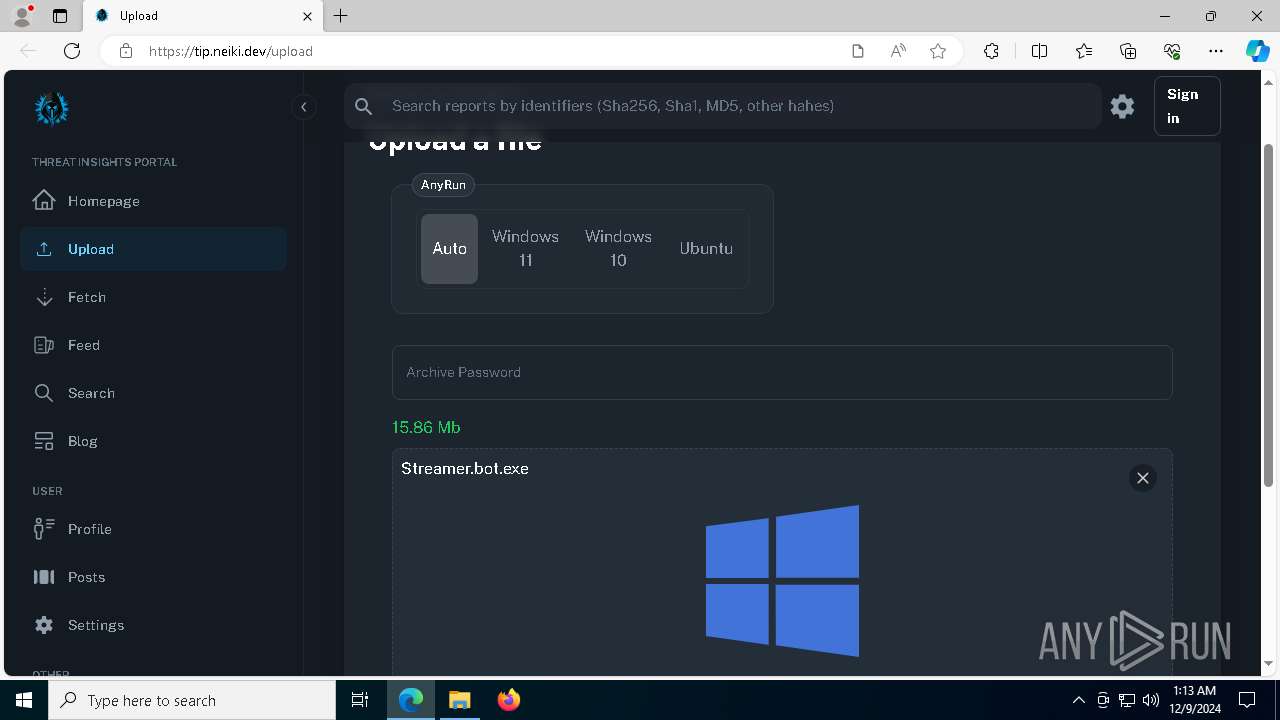Open the Microsoft Edge taskbar icon
1280x720 pixels.
pos(411,700)
